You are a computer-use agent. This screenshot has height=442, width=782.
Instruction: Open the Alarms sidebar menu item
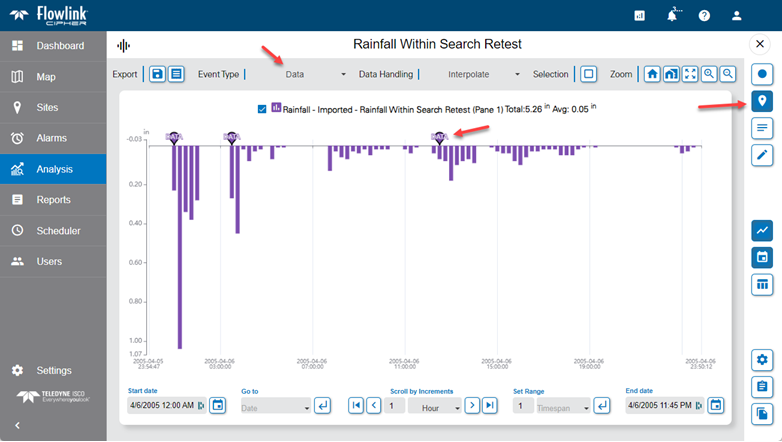[x=53, y=138]
